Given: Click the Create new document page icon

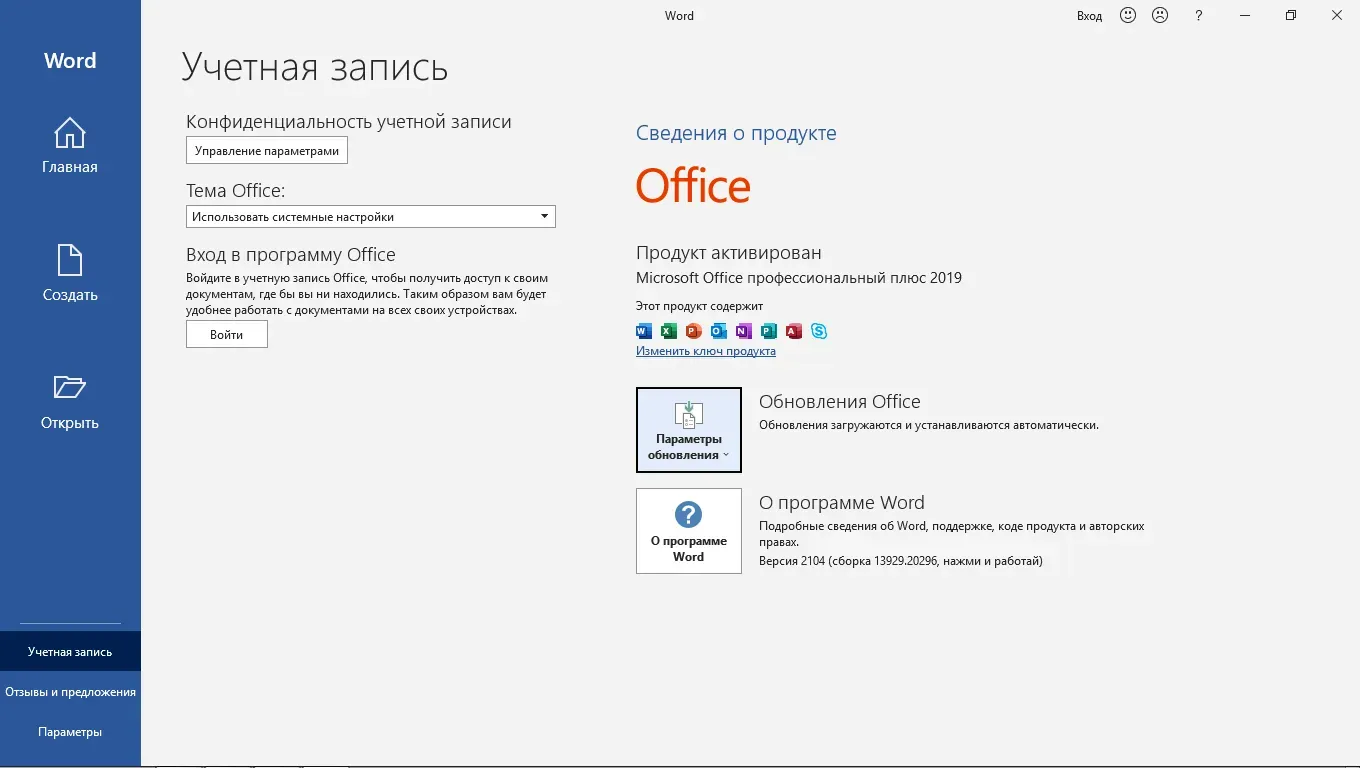Looking at the screenshot, I should tap(70, 260).
